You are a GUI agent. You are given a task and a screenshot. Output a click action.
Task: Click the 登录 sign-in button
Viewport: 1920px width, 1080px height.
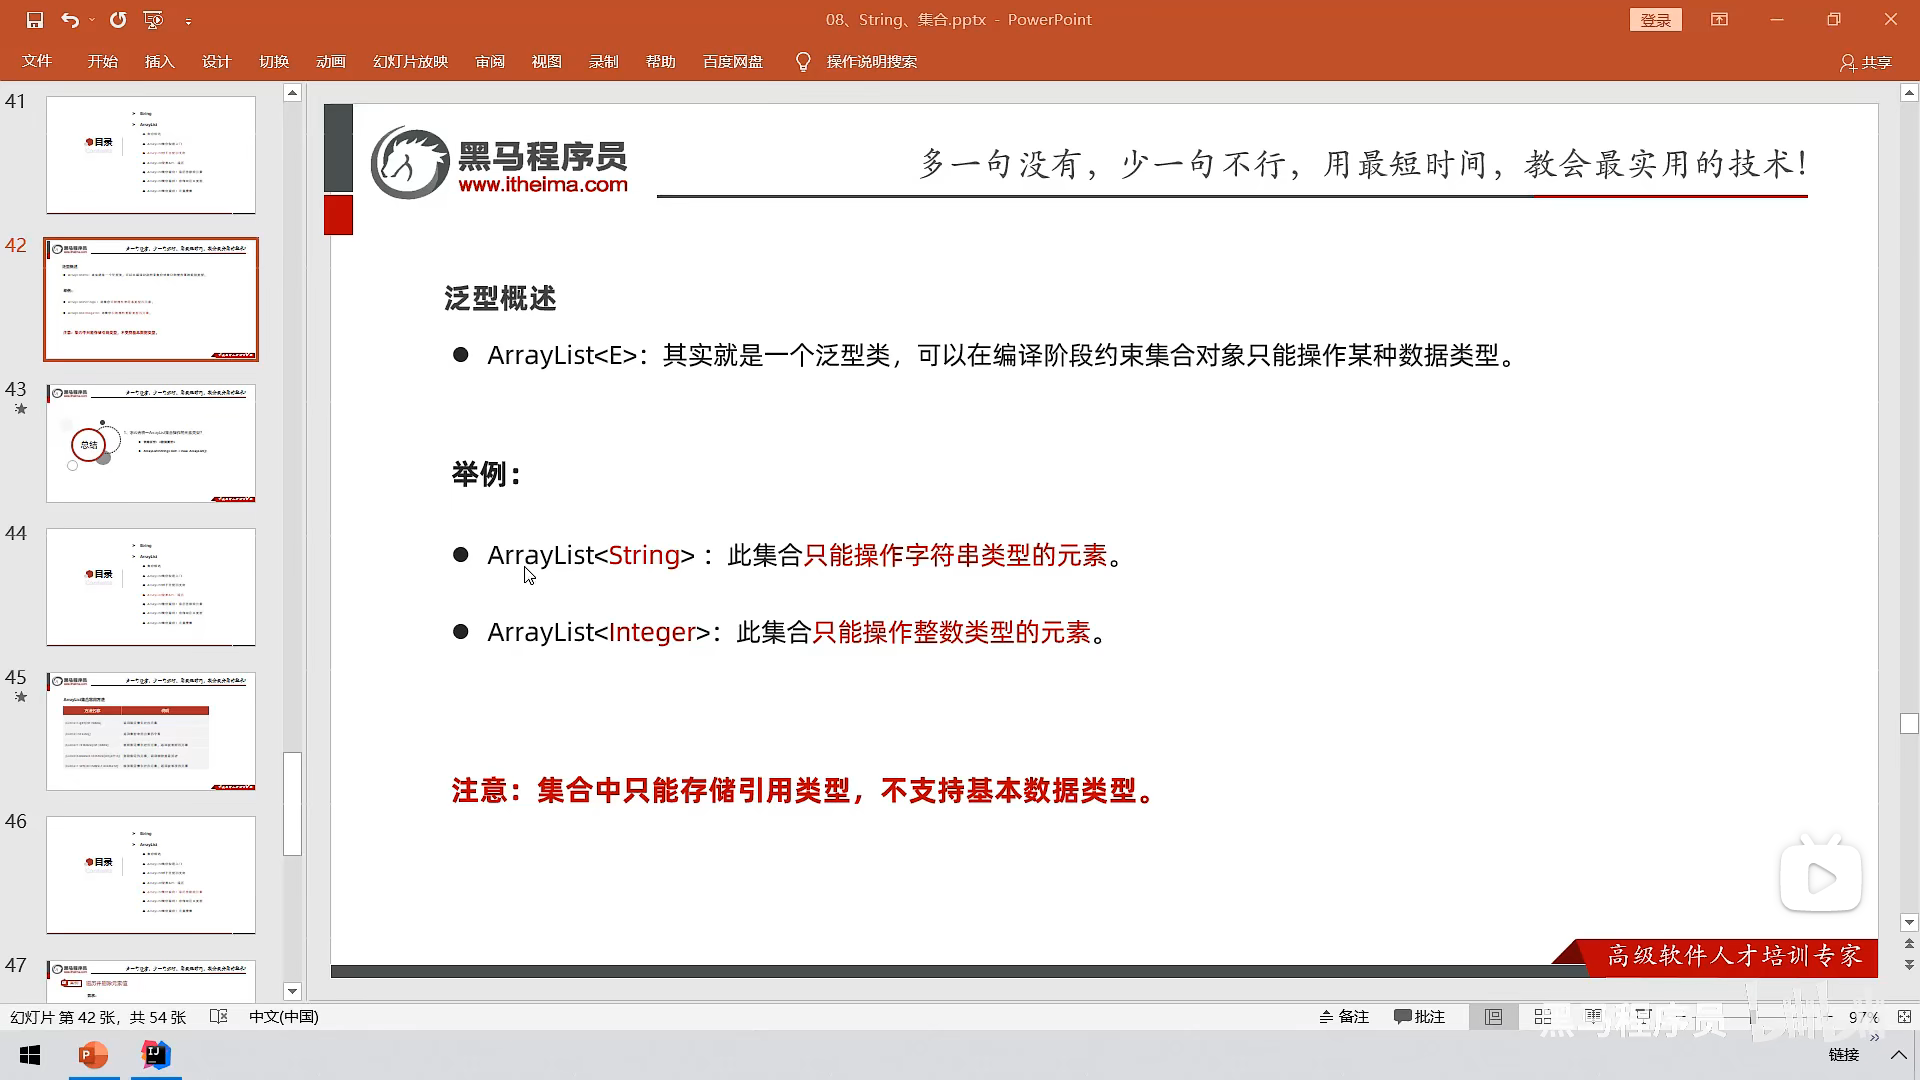point(1655,20)
